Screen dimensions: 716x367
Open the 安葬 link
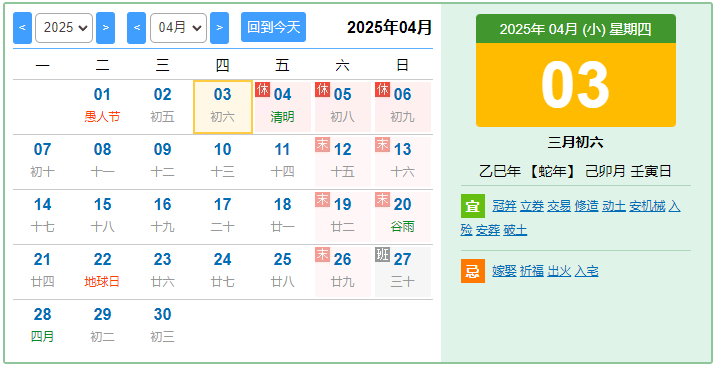tap(488, 230)
